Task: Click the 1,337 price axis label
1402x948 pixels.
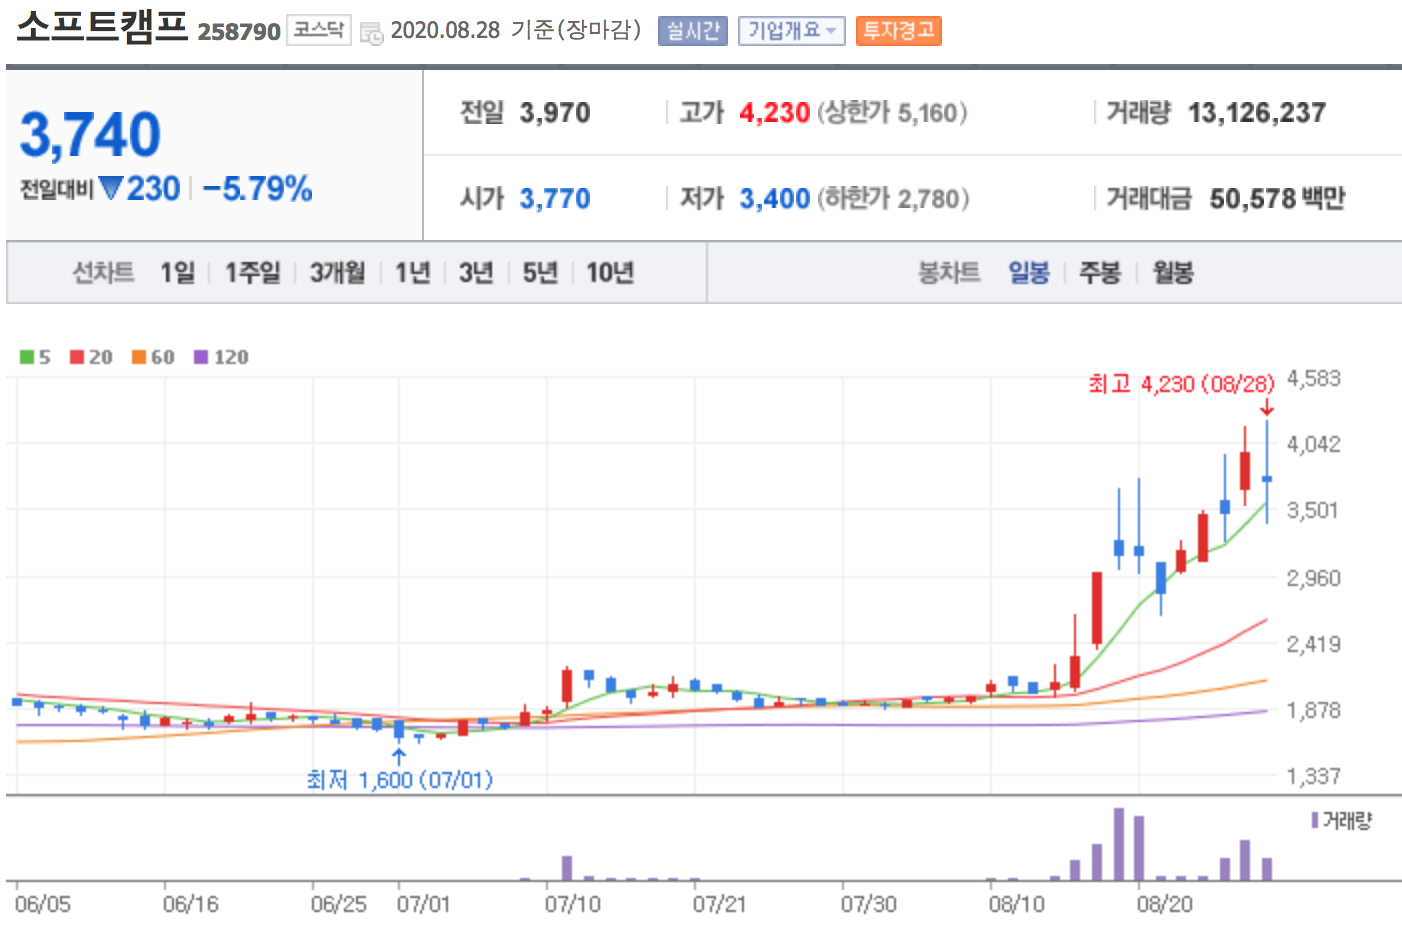Action: point(1314,776)
